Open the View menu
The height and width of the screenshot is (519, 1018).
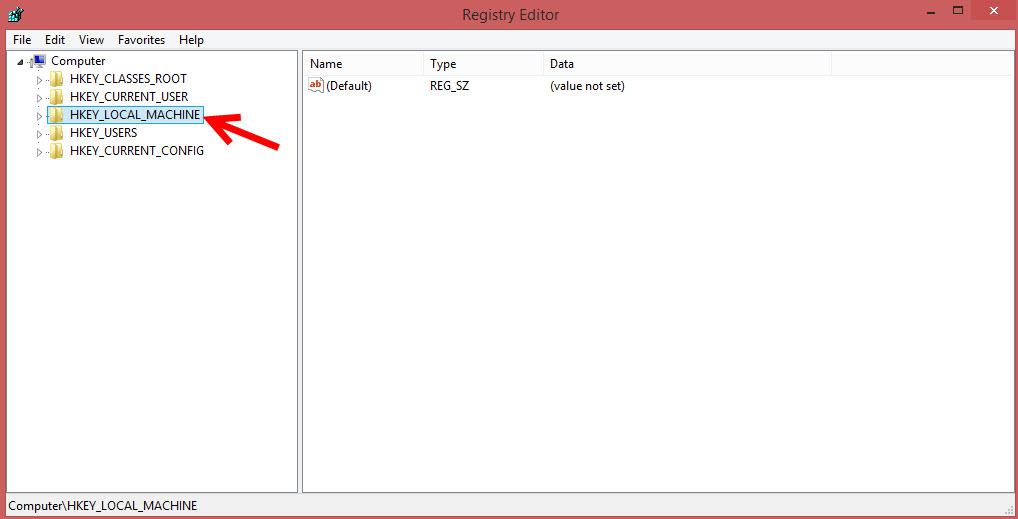point(92,40)
